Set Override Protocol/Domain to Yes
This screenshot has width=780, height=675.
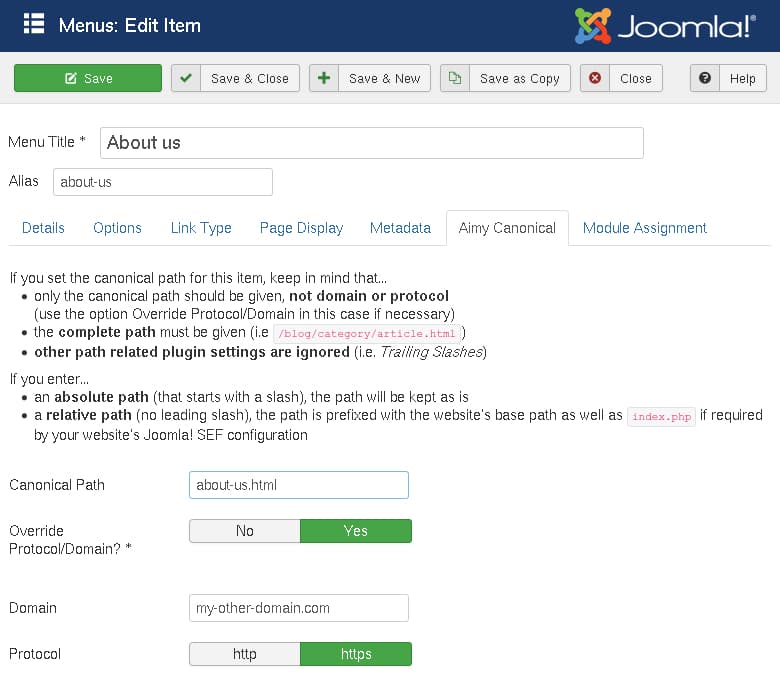coord(356,531)
